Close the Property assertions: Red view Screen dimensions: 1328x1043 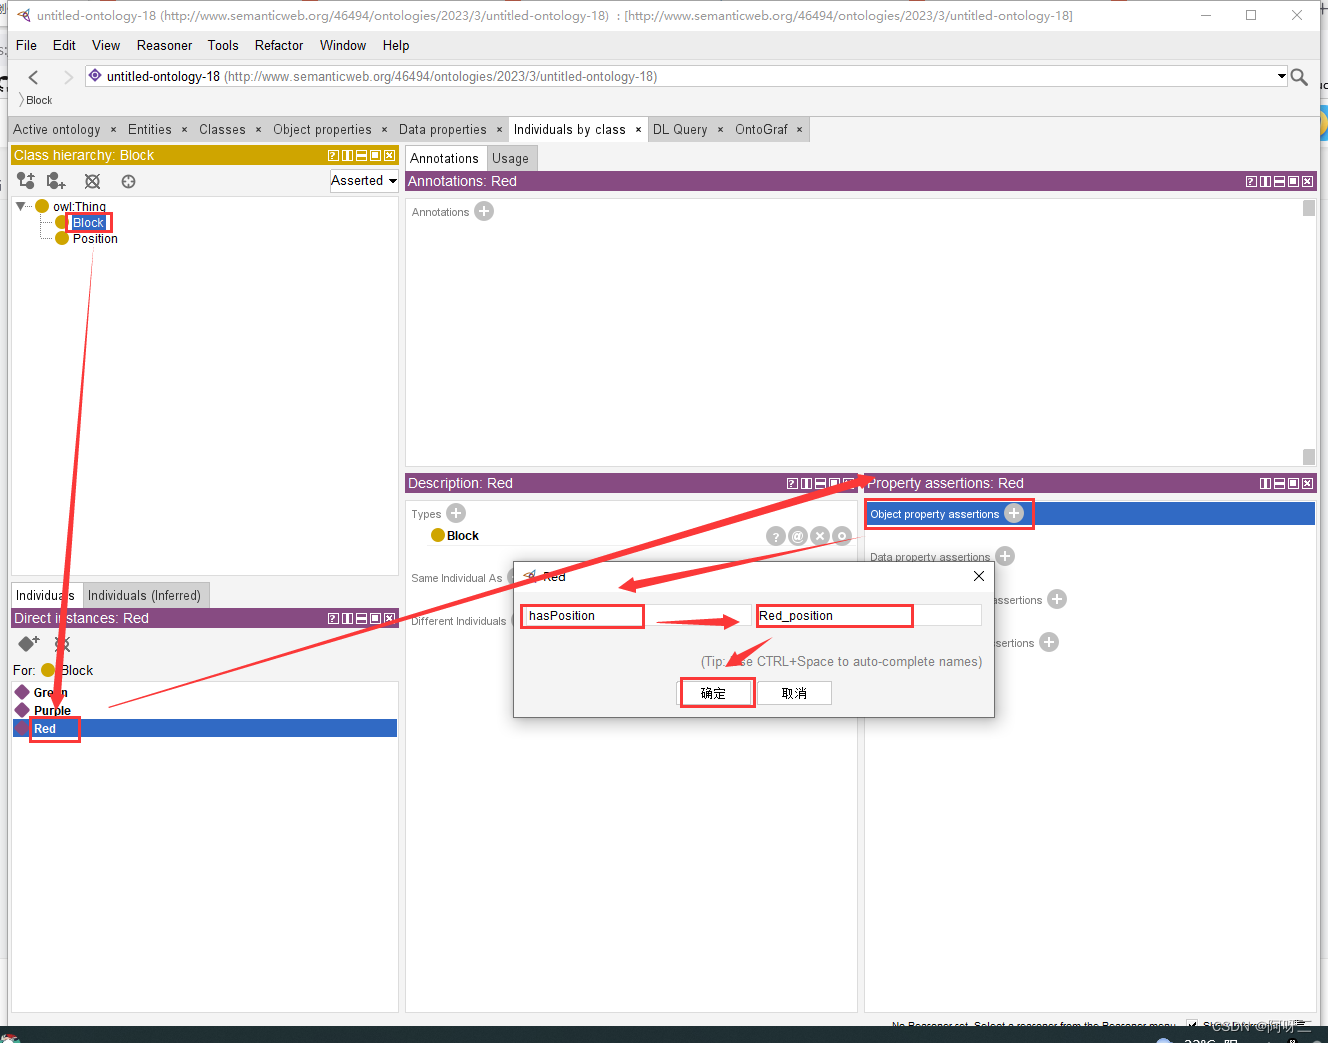[x=1307, y=483]
